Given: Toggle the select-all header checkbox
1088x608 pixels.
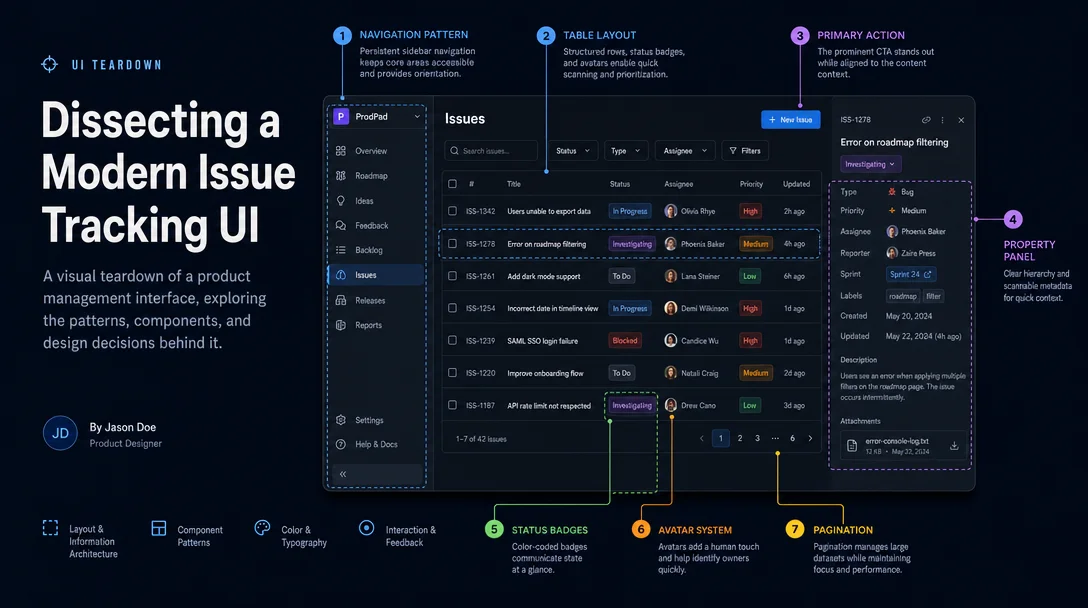Looking at the screenshot, I should click(452, 184).
